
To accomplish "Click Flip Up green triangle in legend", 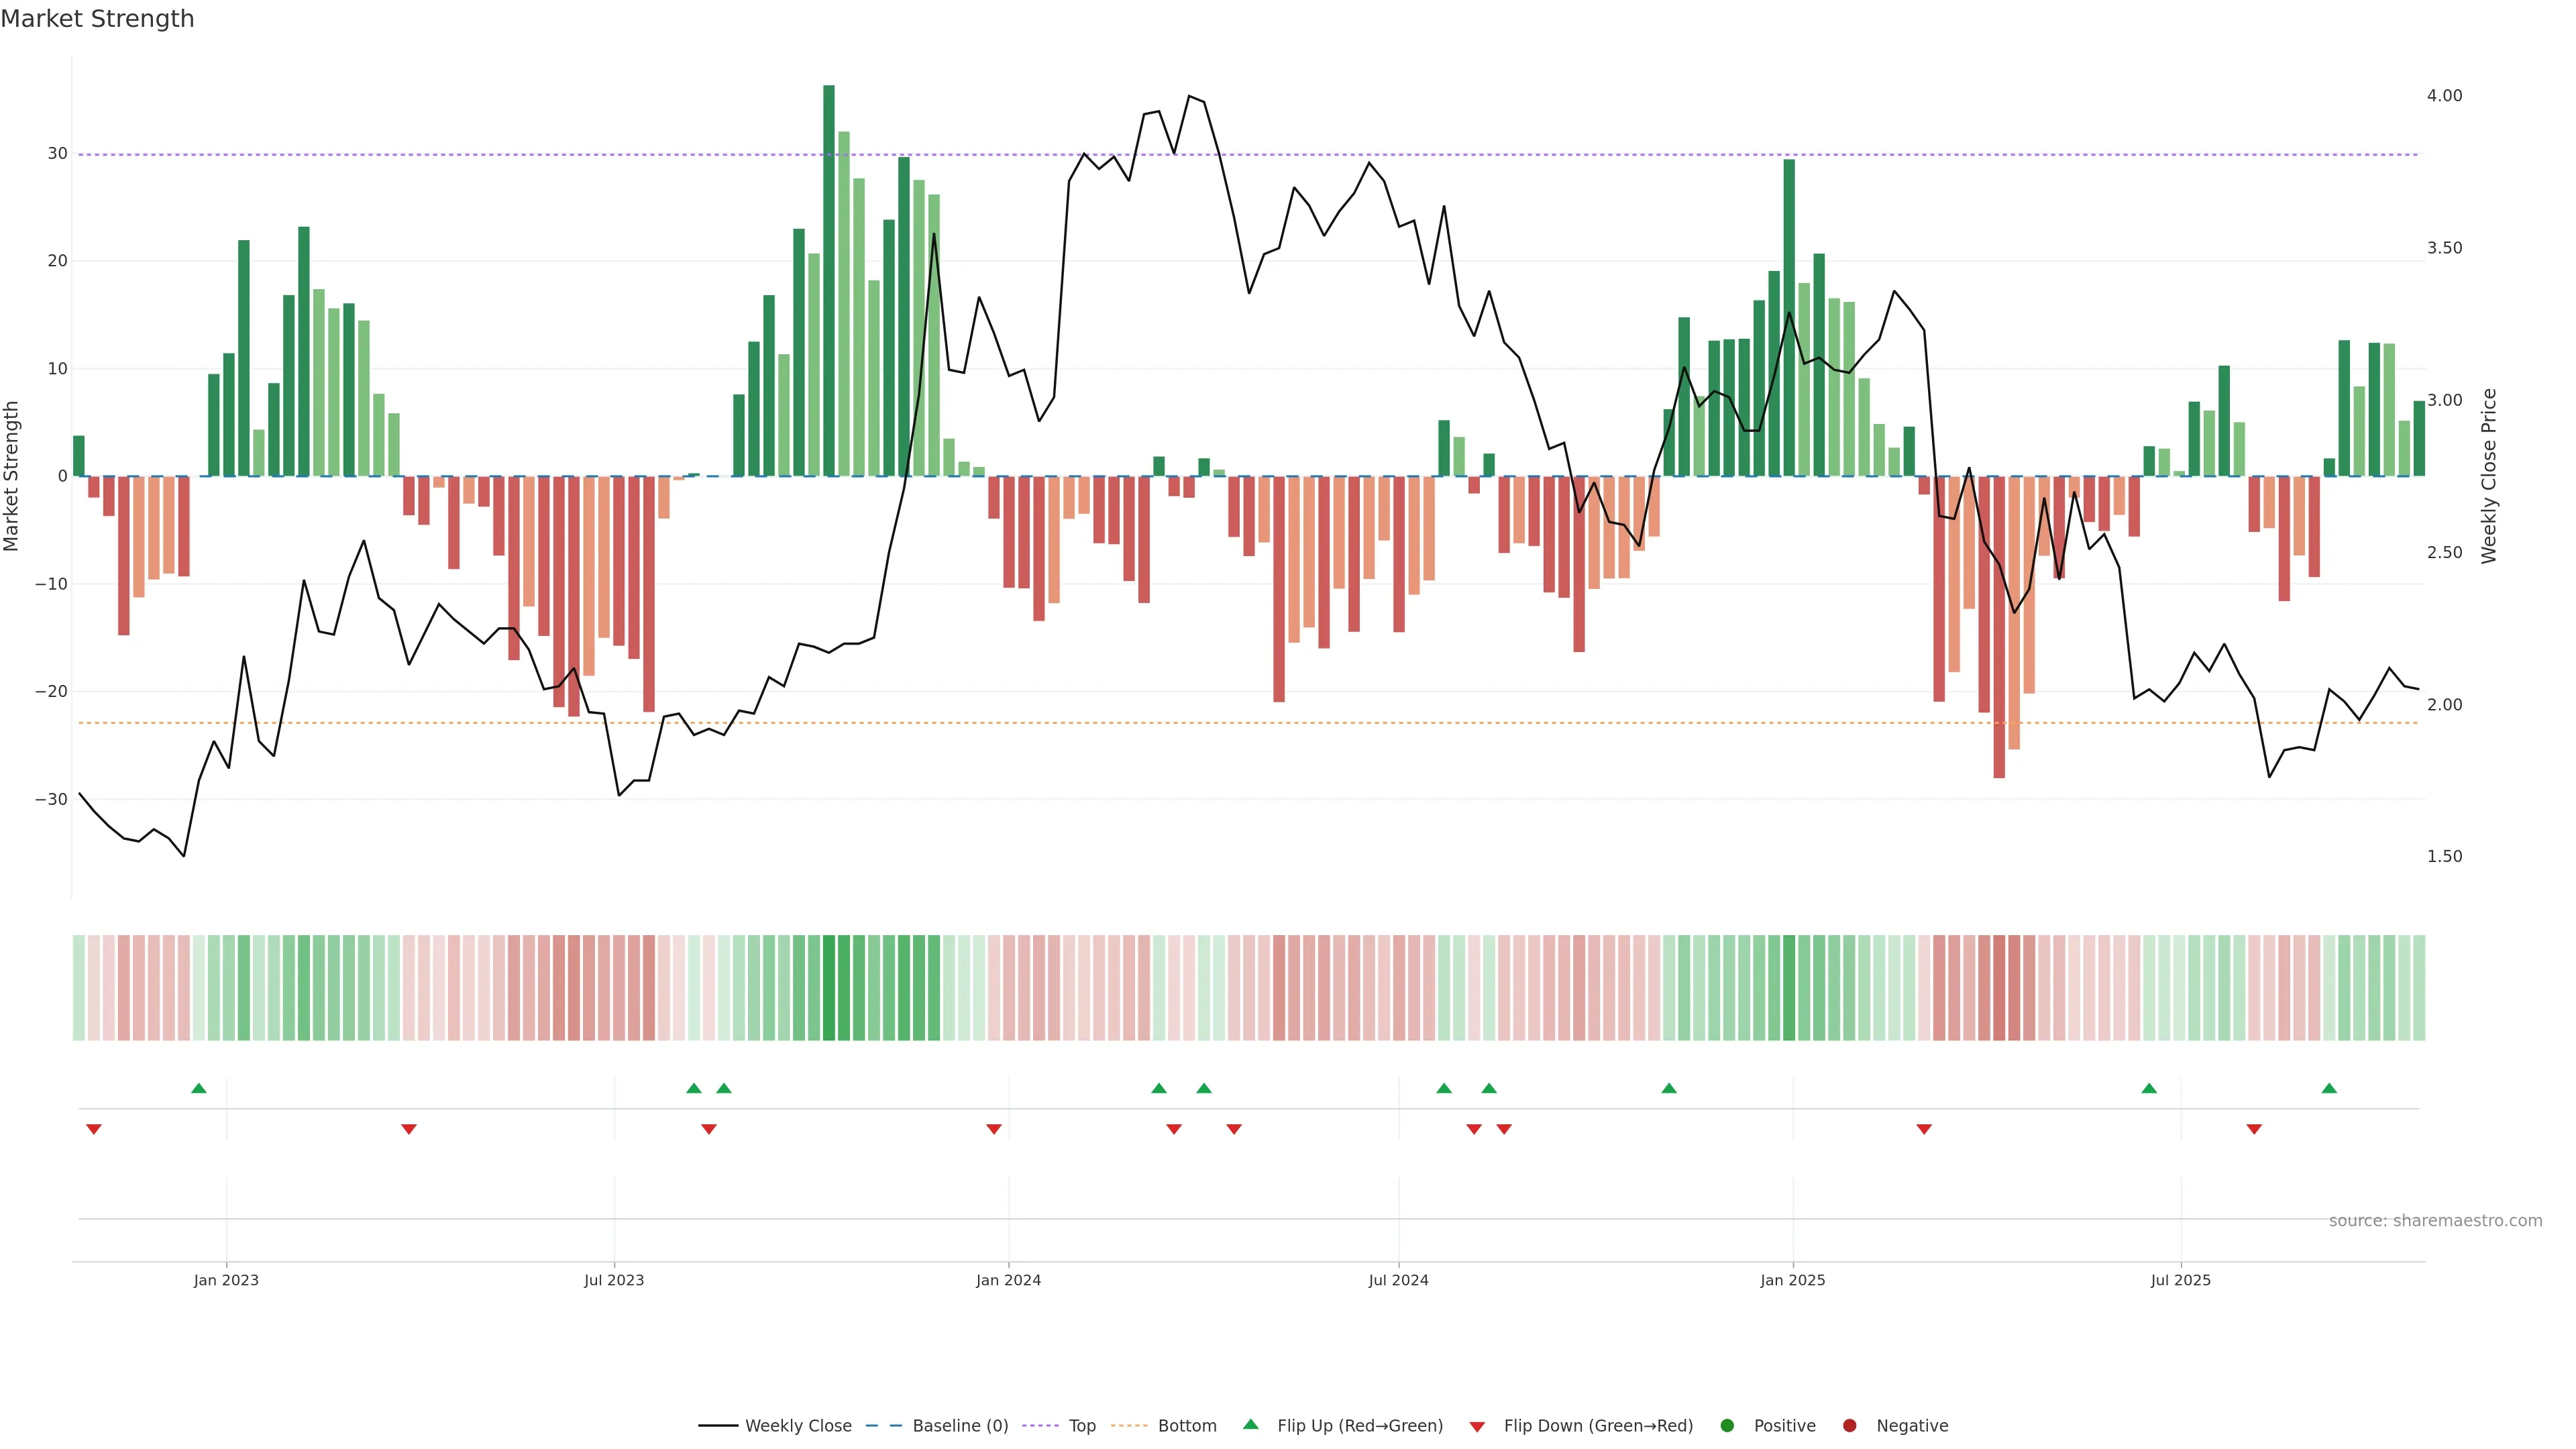I will point(1250,1424).
